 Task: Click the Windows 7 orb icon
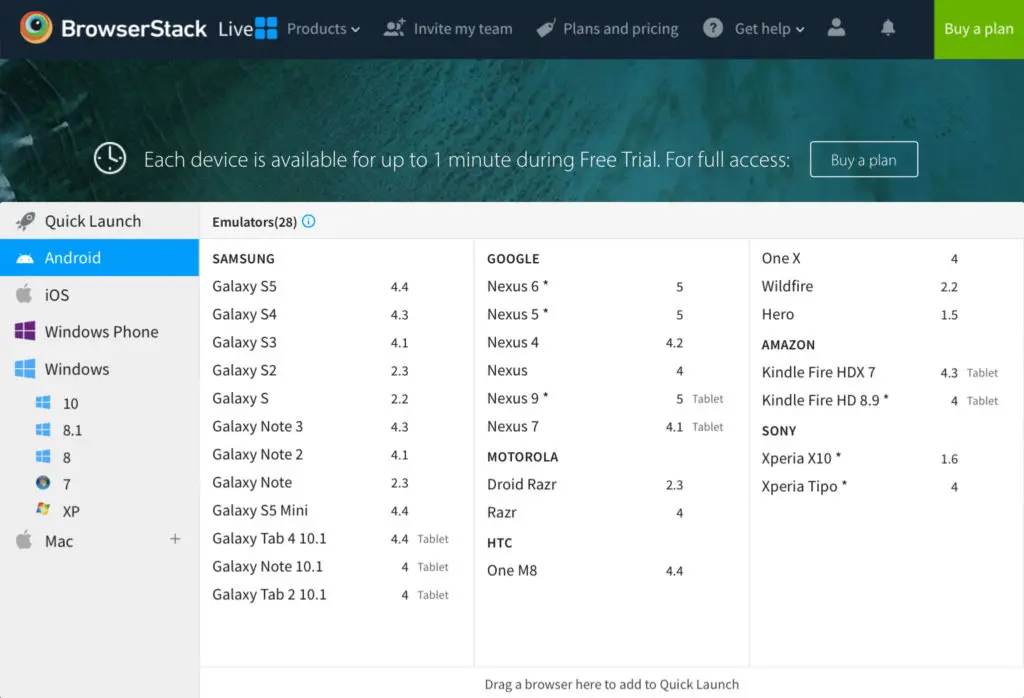pyautogui.click(x=43, y=483)
